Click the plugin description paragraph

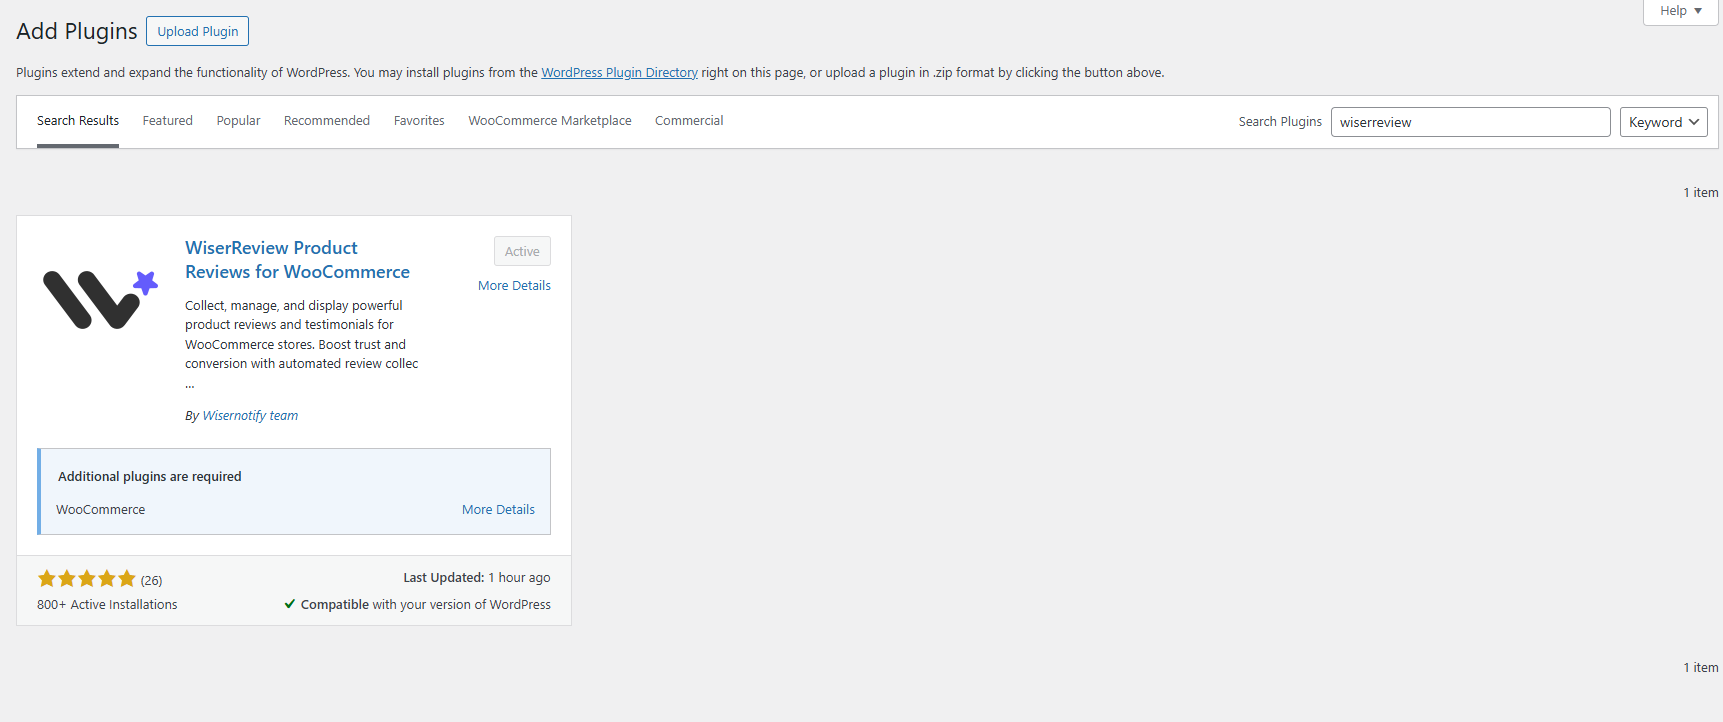[x=302, y=344]
